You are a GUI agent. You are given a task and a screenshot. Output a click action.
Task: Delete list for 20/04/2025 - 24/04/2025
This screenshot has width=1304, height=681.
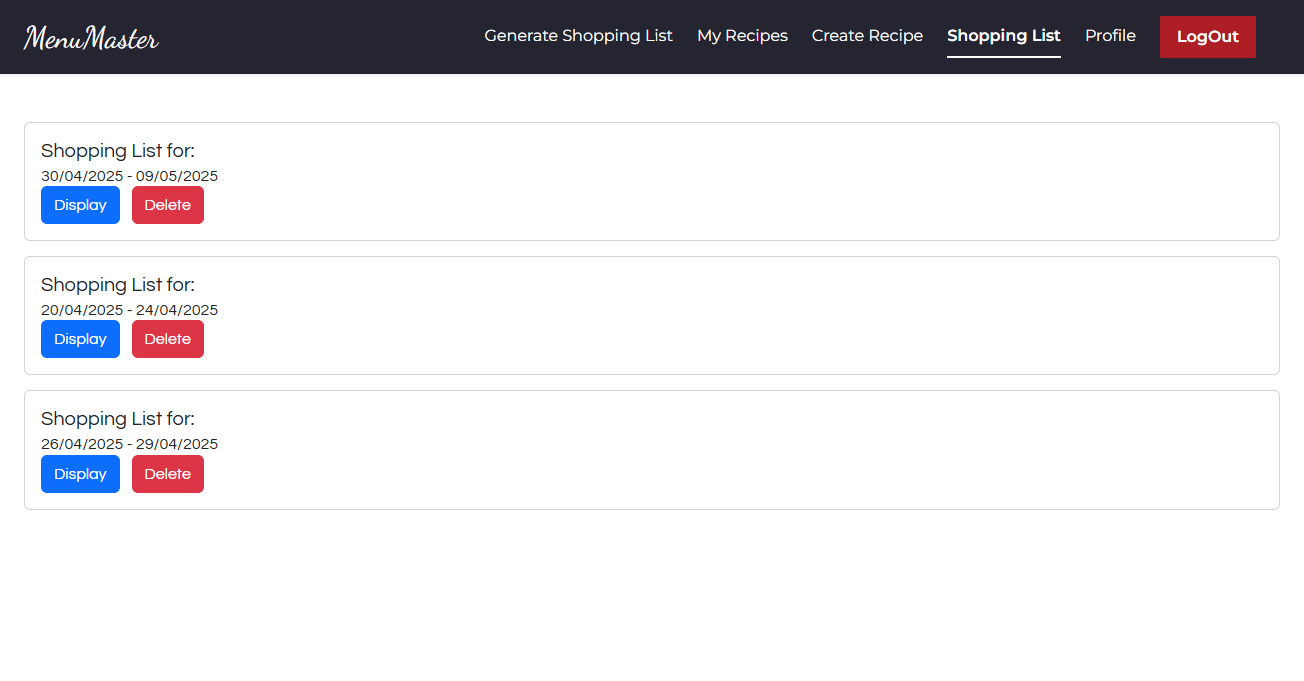168,339
